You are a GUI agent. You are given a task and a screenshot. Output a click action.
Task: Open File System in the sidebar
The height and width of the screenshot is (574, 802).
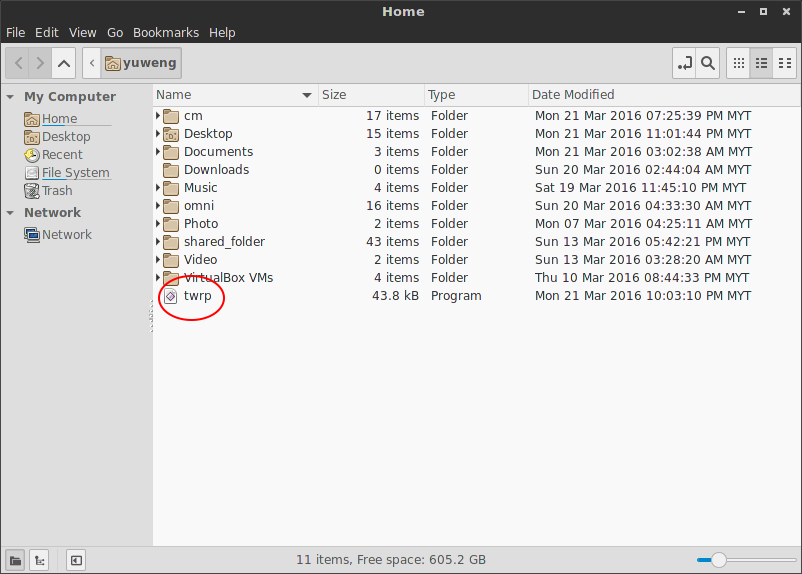point(76,173)
